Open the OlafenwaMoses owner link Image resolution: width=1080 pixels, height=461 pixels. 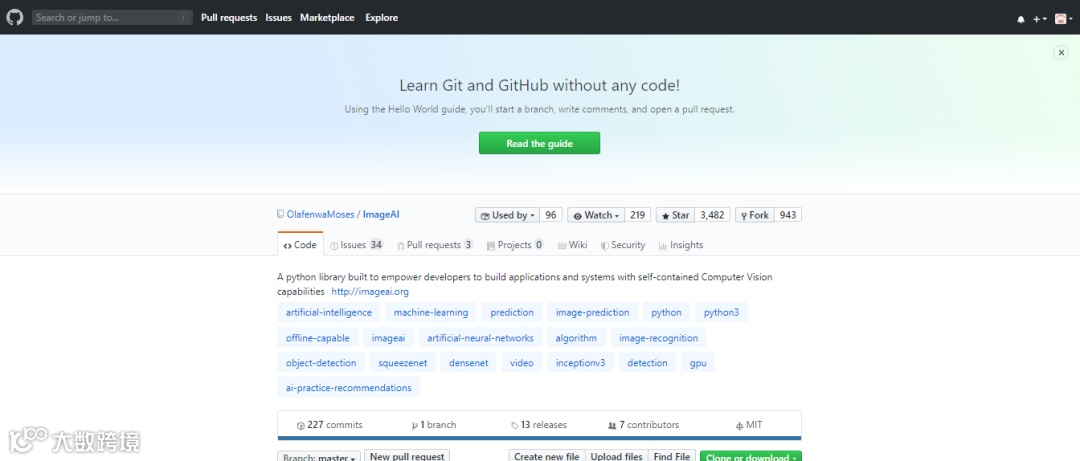(320, 214)
